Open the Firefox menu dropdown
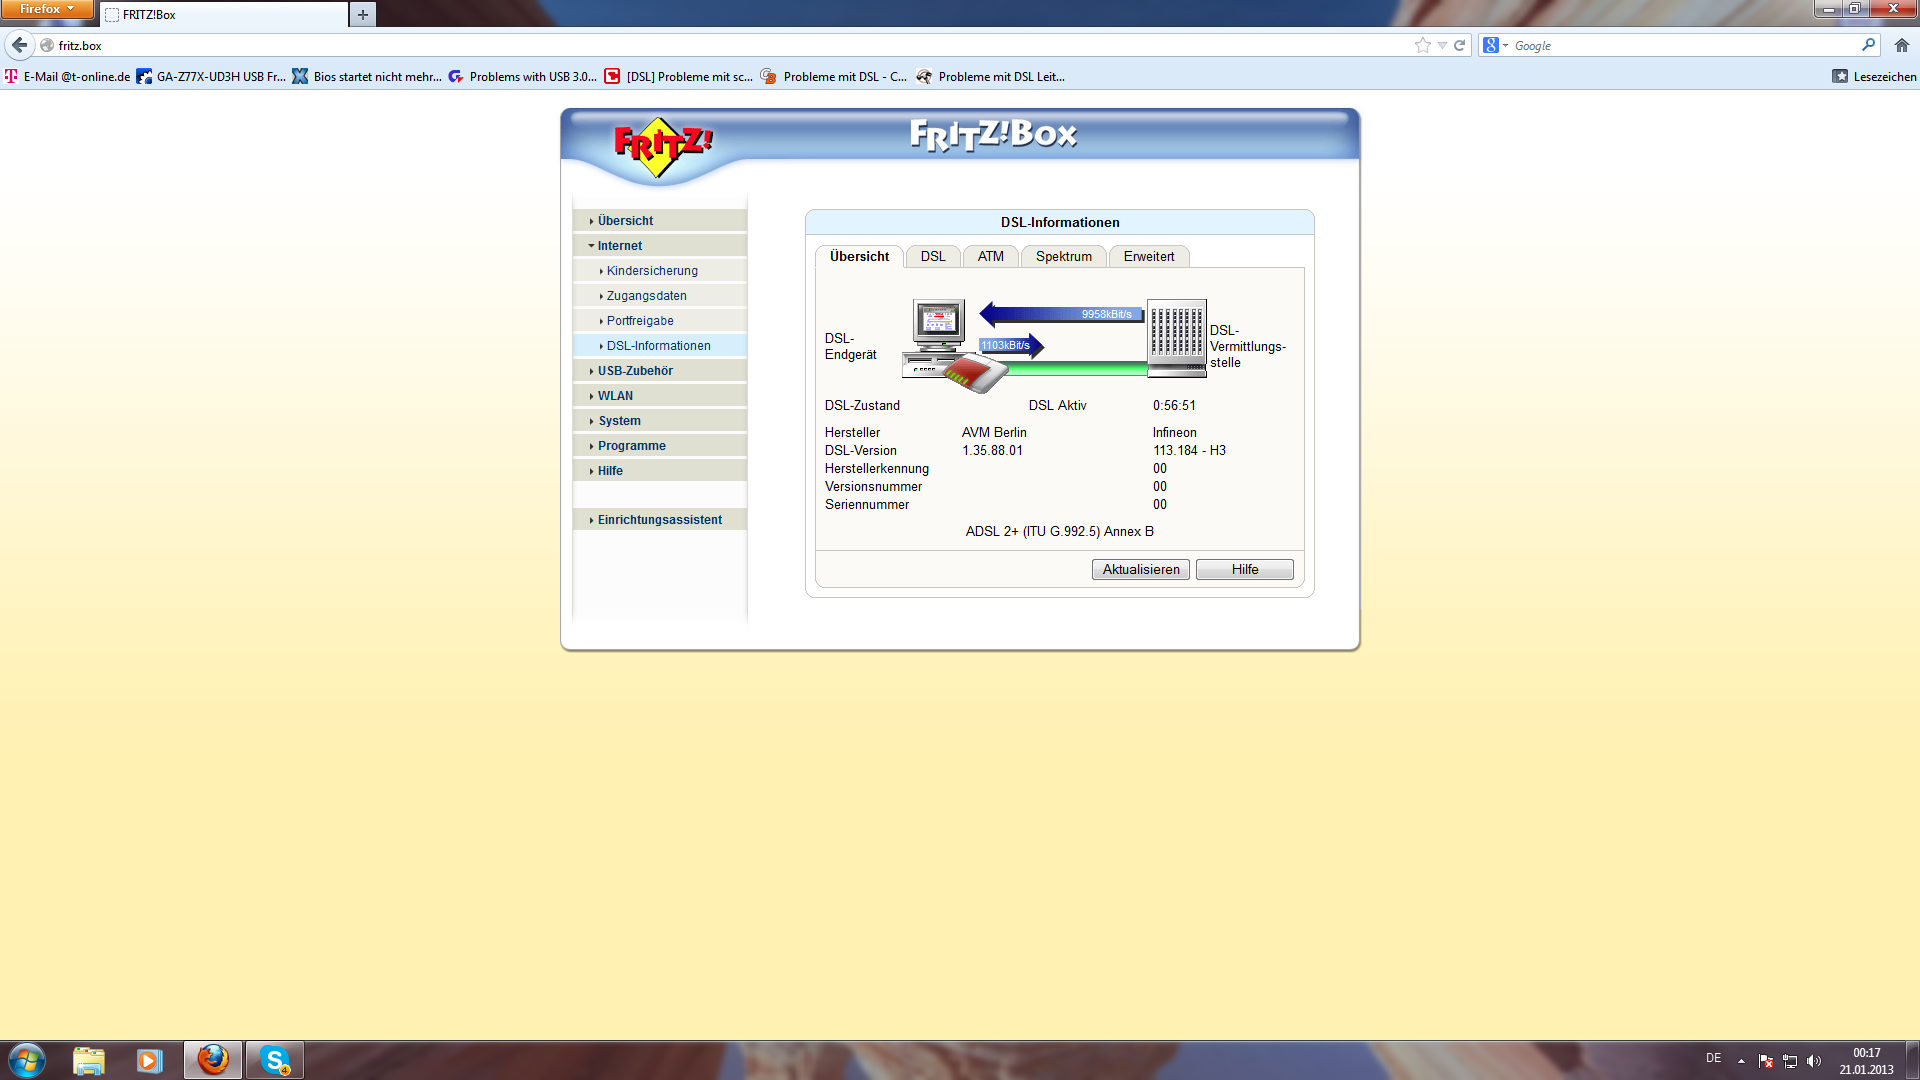 point(47,9)
